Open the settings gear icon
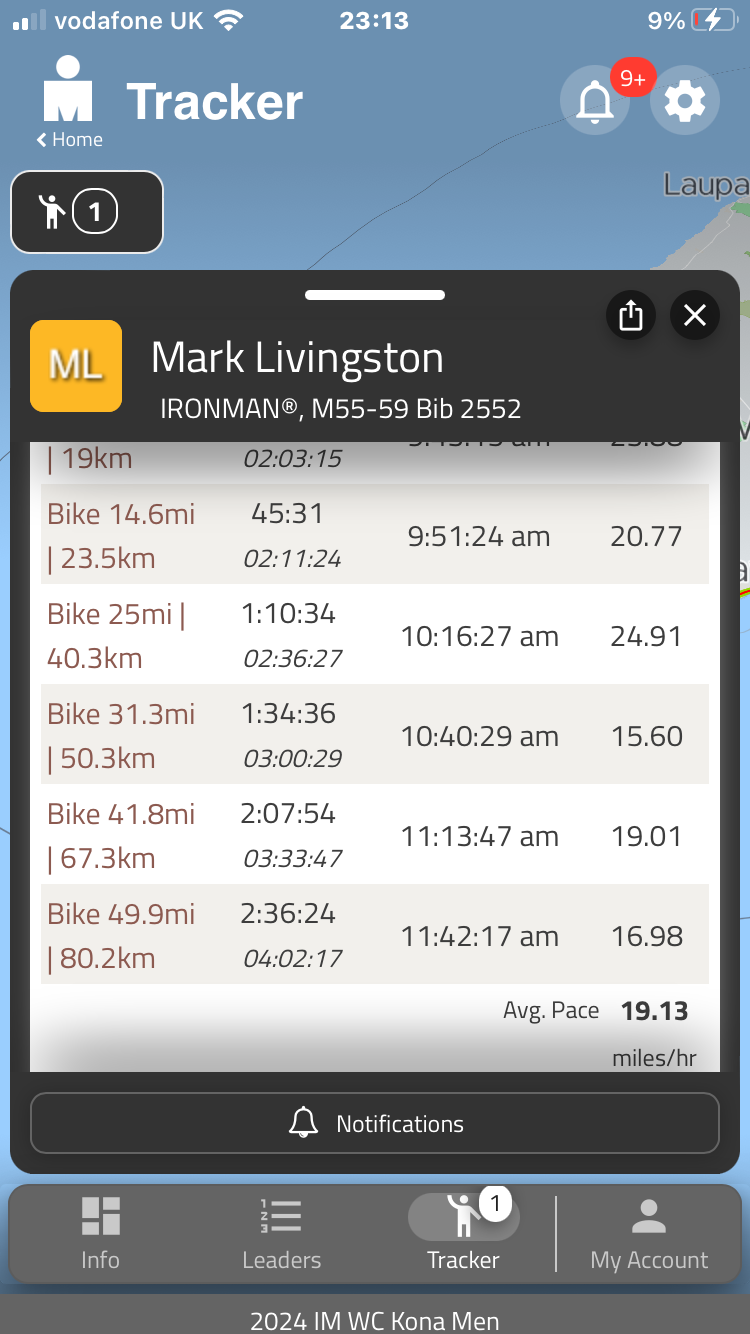Screen dimensions: 750x1334 (x=685, y=101)
